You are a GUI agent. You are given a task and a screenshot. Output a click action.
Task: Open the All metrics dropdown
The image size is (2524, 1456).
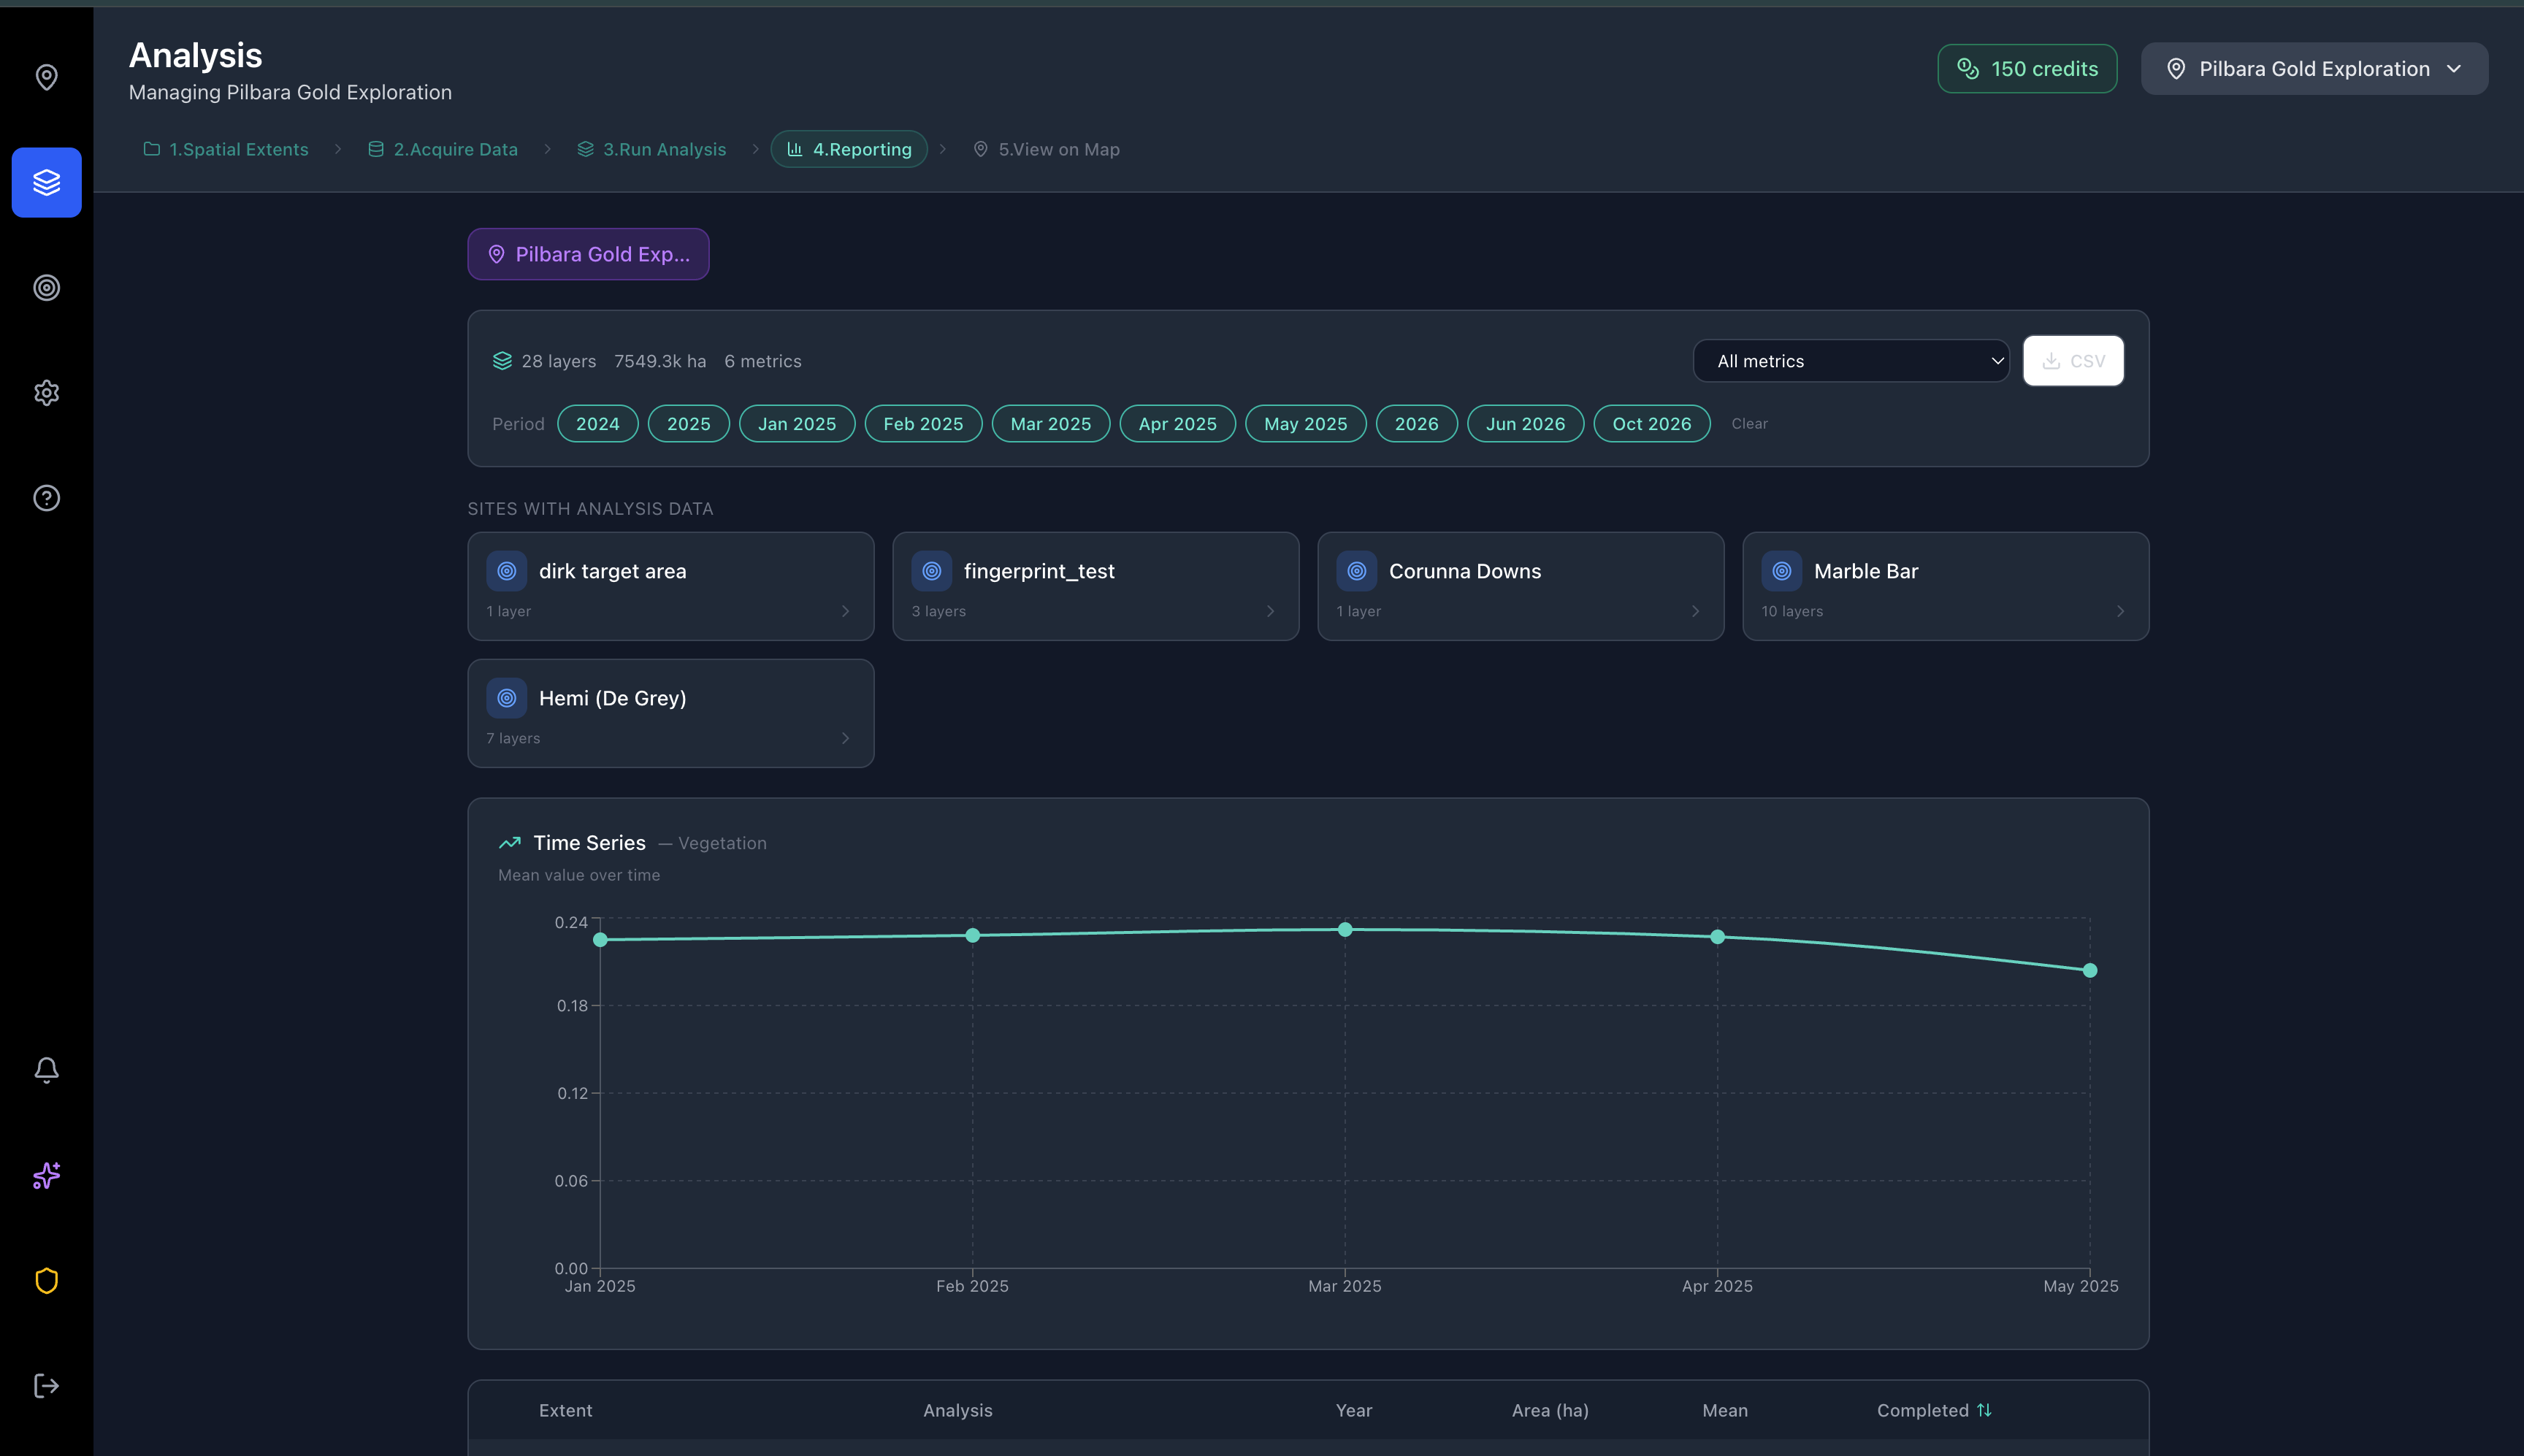[x=1850, y=361]
